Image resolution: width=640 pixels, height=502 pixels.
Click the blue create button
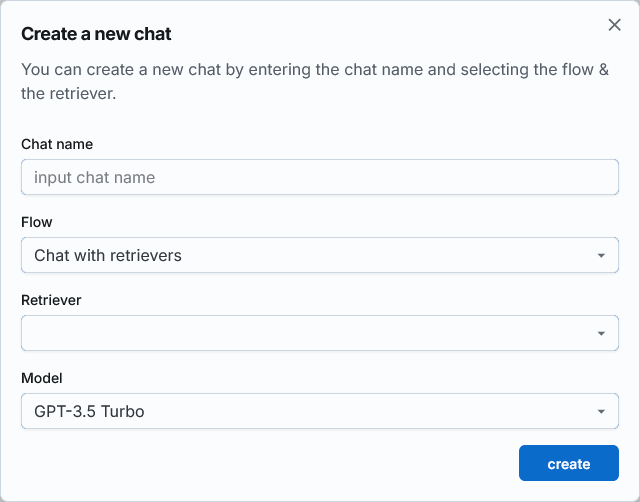(569, 463)
